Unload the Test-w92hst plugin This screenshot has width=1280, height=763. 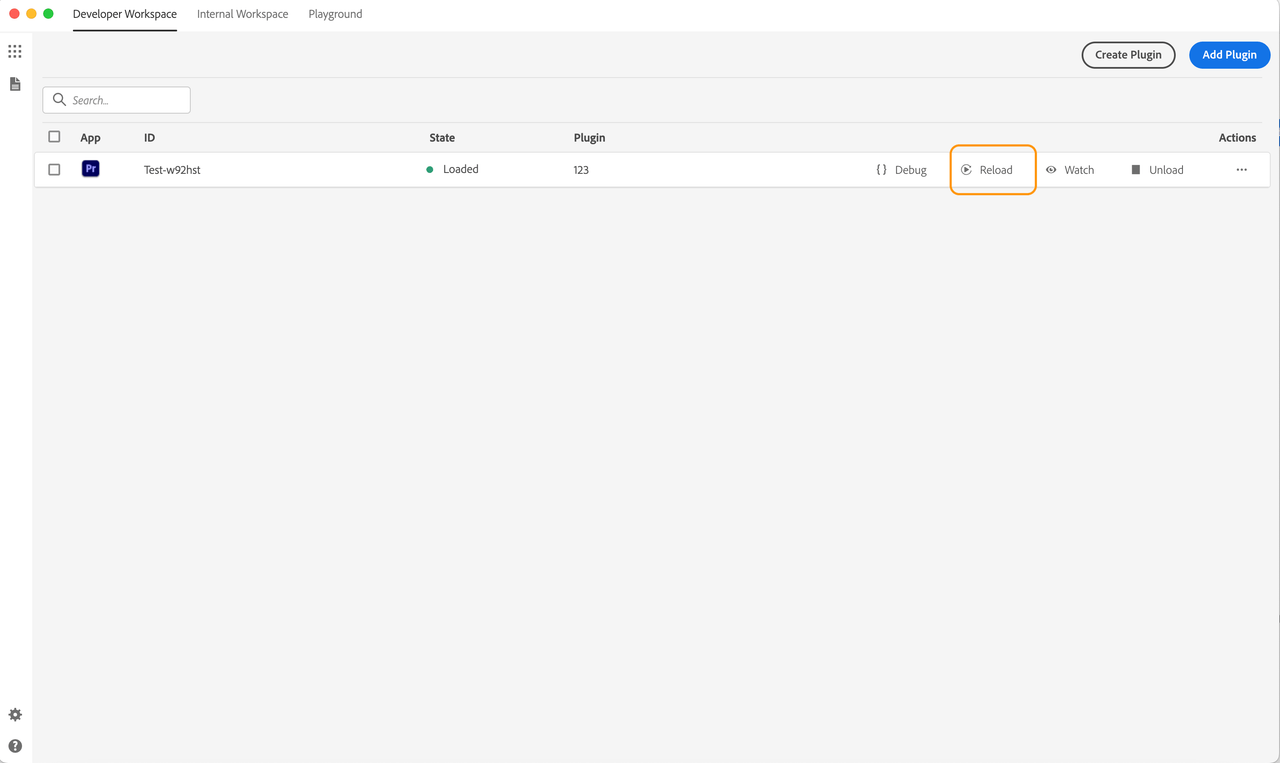click(x=1157, y=170)
